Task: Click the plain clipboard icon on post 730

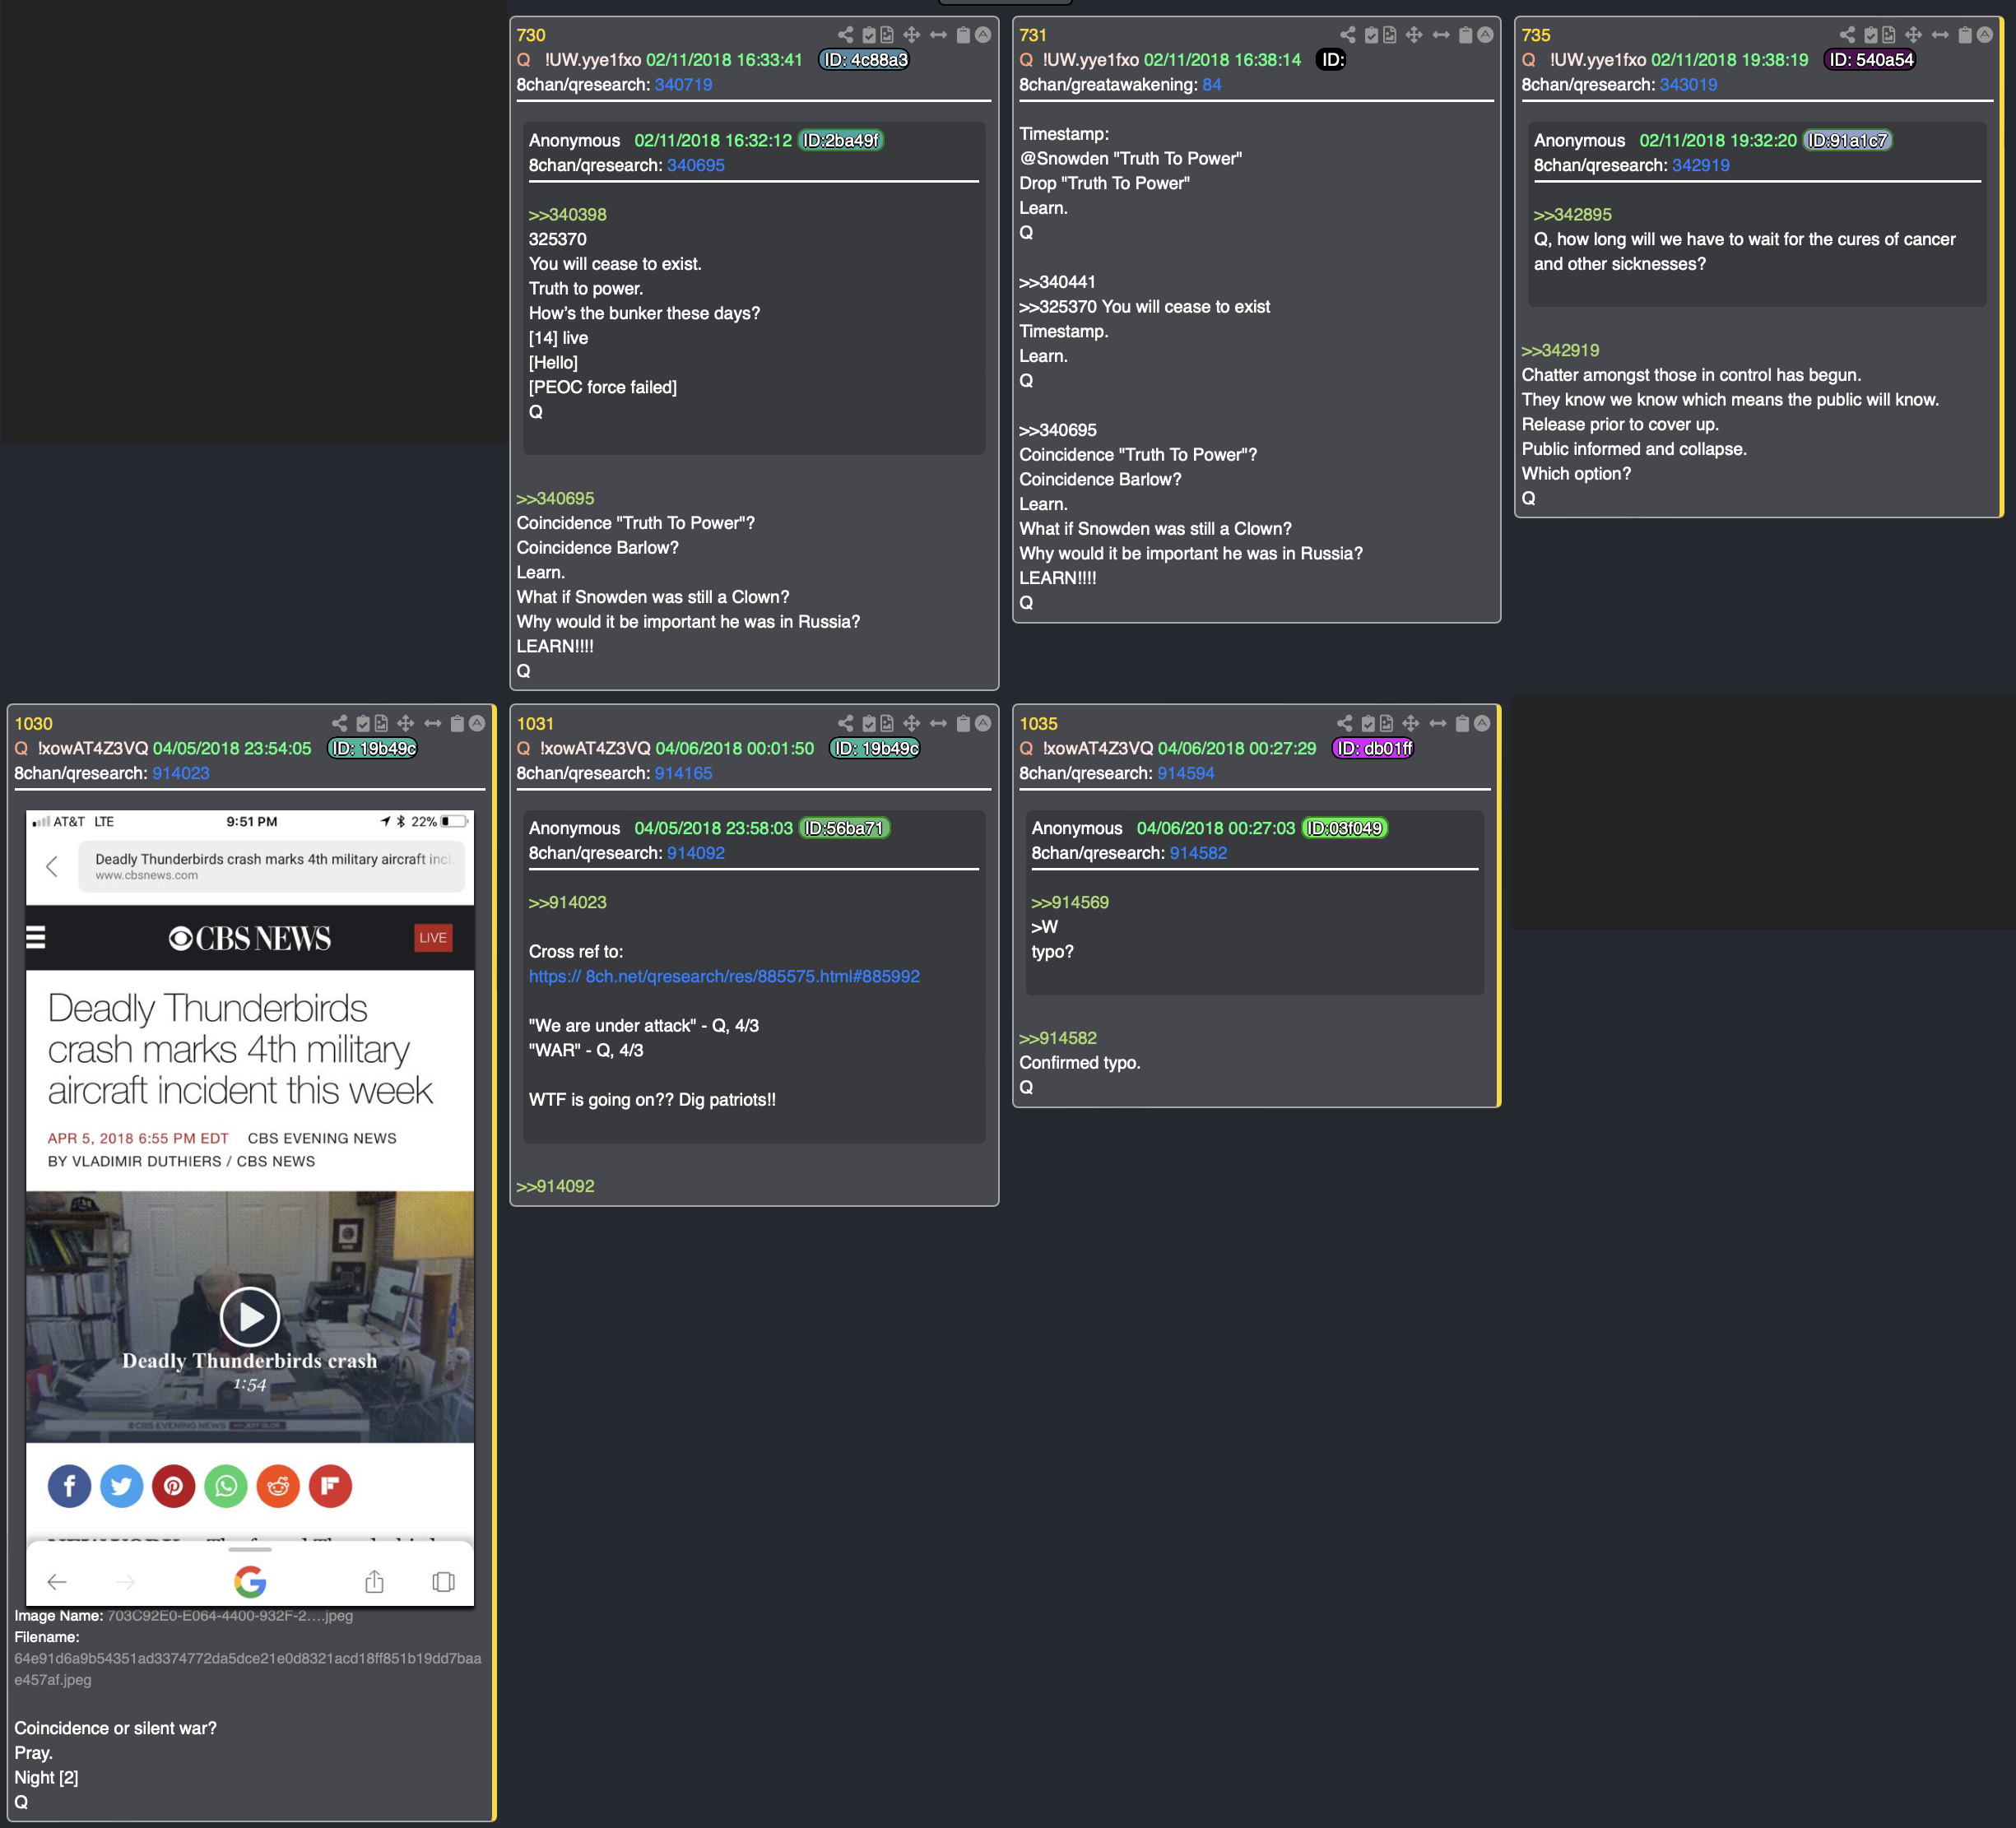Action: tap(963, 35)
